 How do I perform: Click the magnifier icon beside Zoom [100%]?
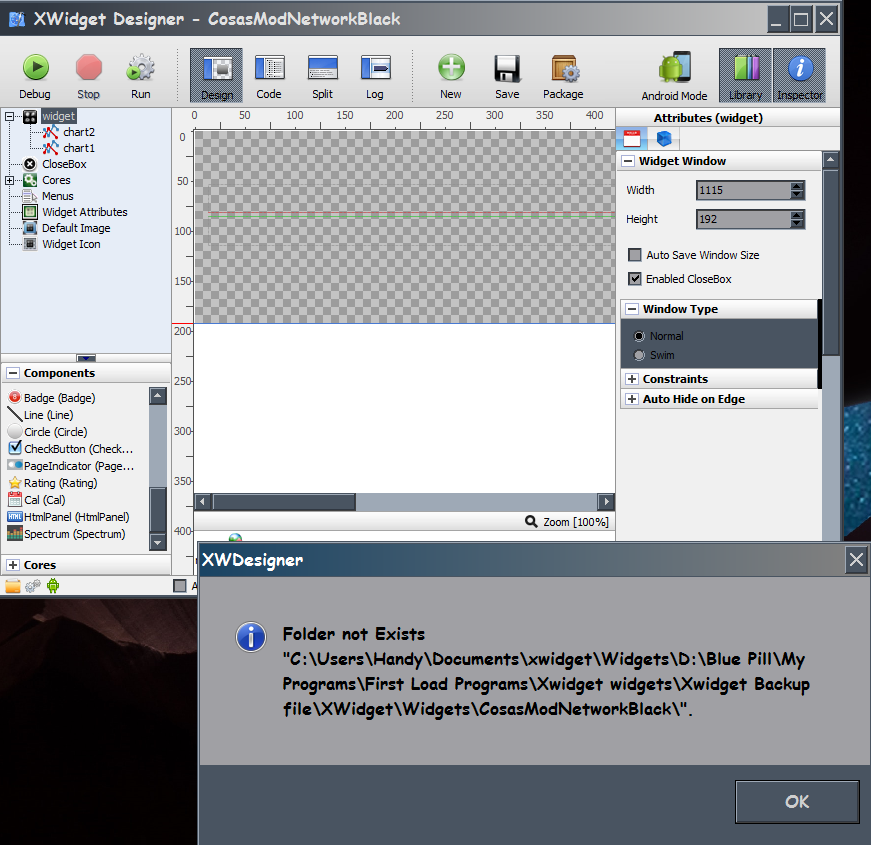(531, 522)
